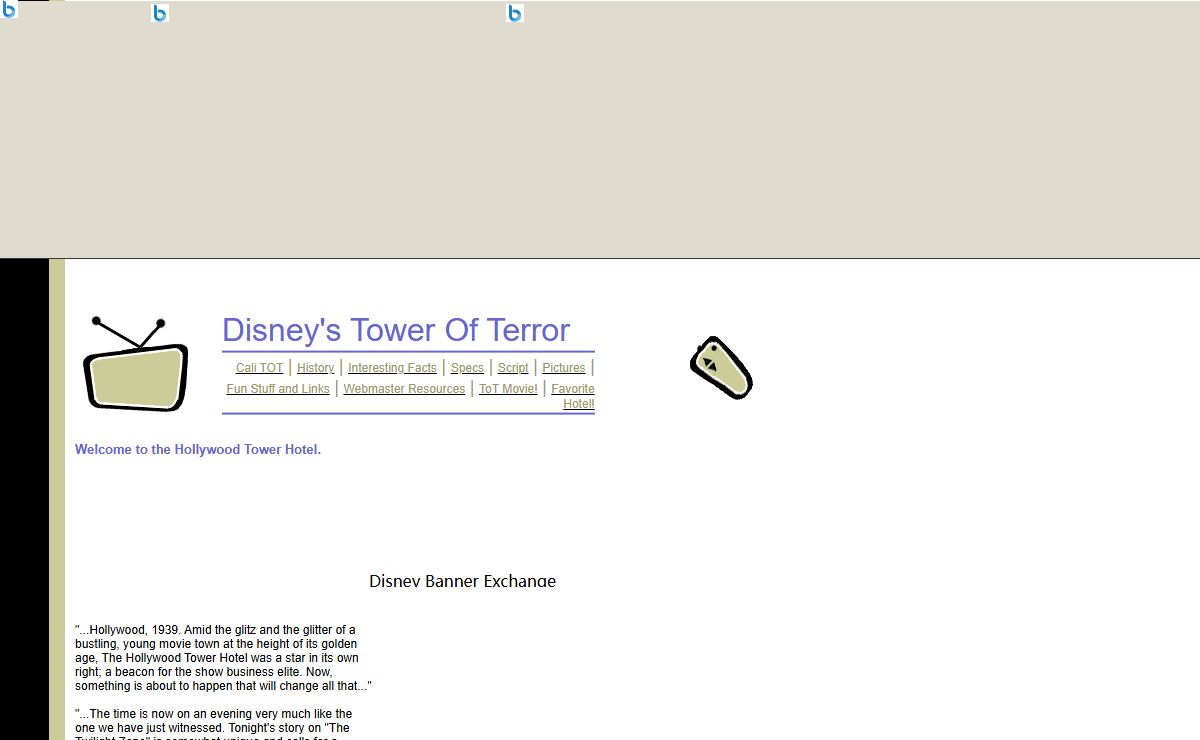Open the Cali TOT link
The image size is (1200, 740).
260,368
